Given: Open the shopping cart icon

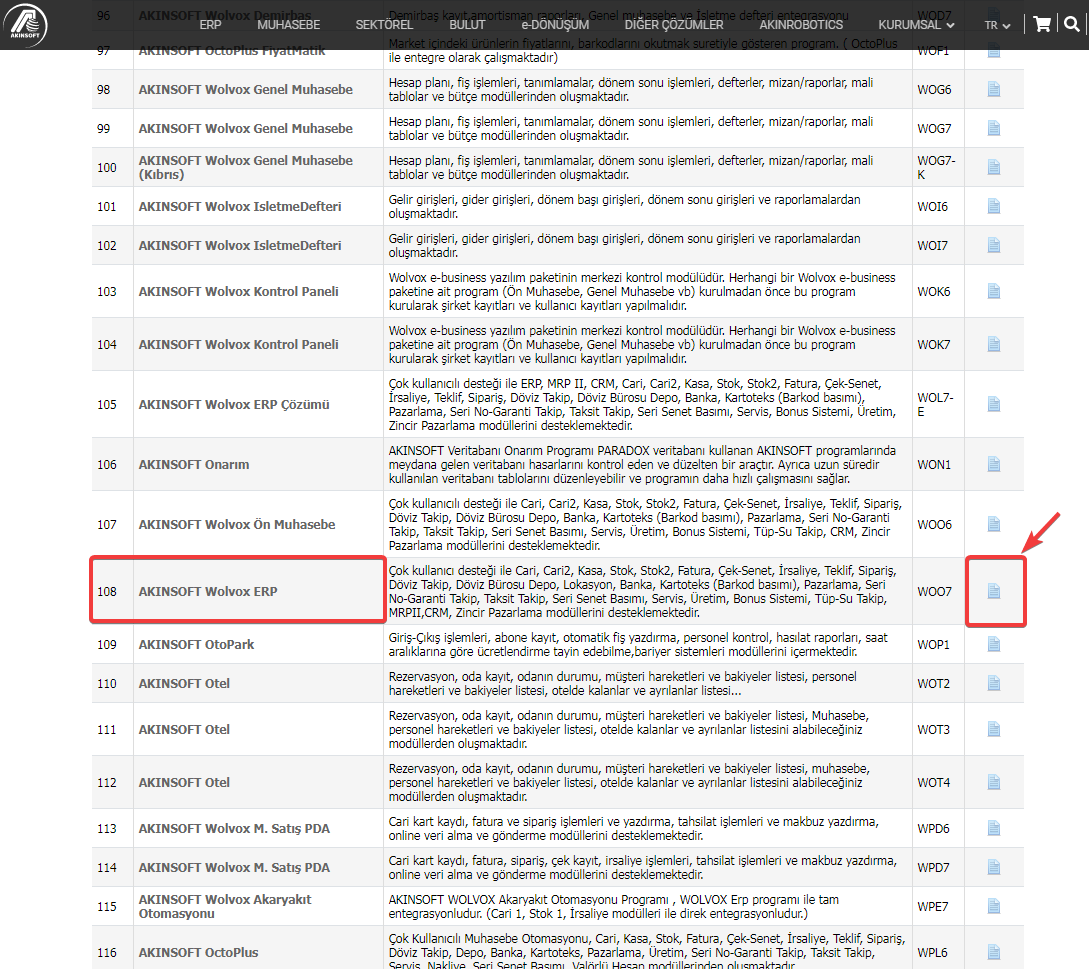Looking at the screenshot, I should tap(1042, 24).
